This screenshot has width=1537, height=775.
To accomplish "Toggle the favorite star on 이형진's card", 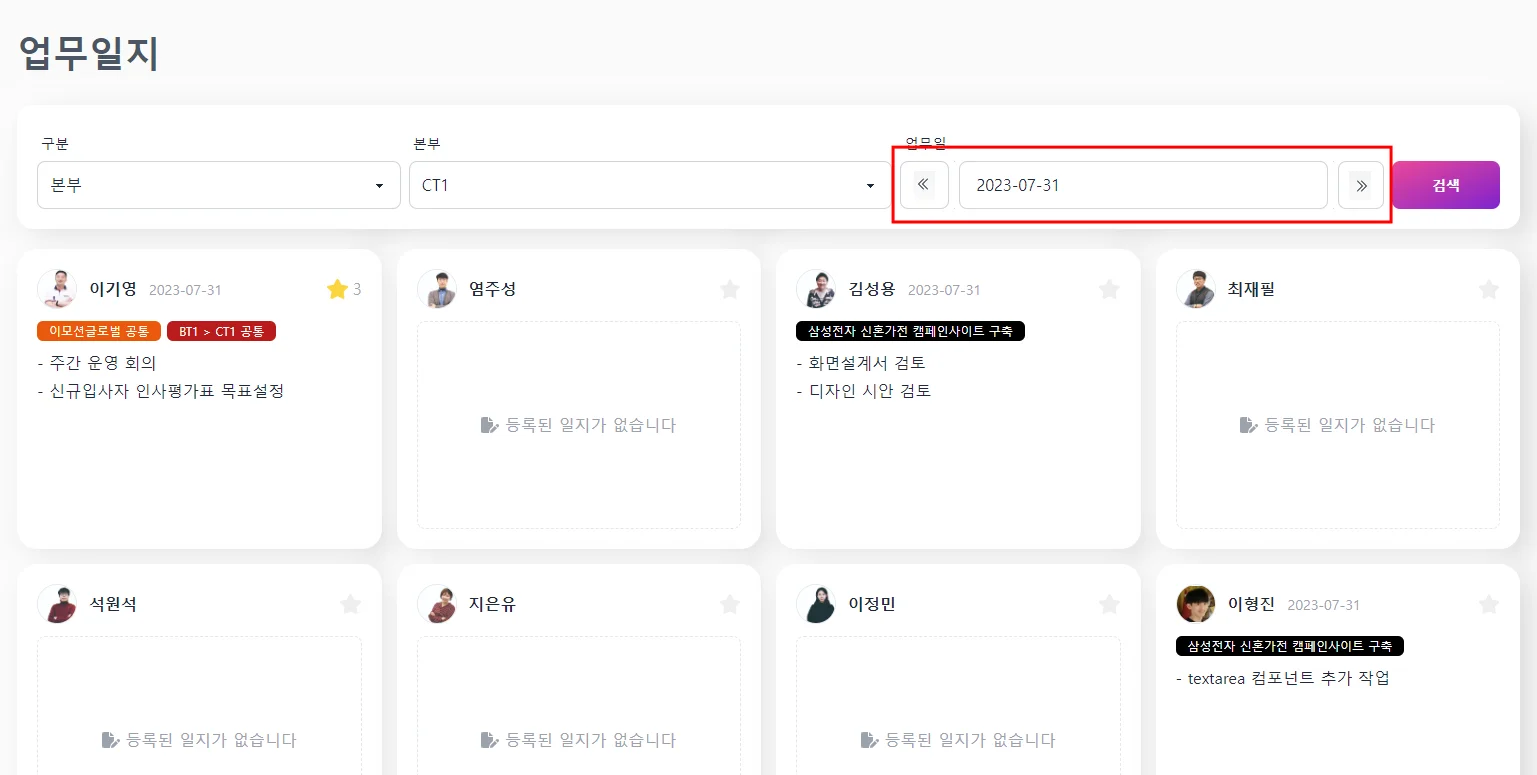I will [1488, 604].
